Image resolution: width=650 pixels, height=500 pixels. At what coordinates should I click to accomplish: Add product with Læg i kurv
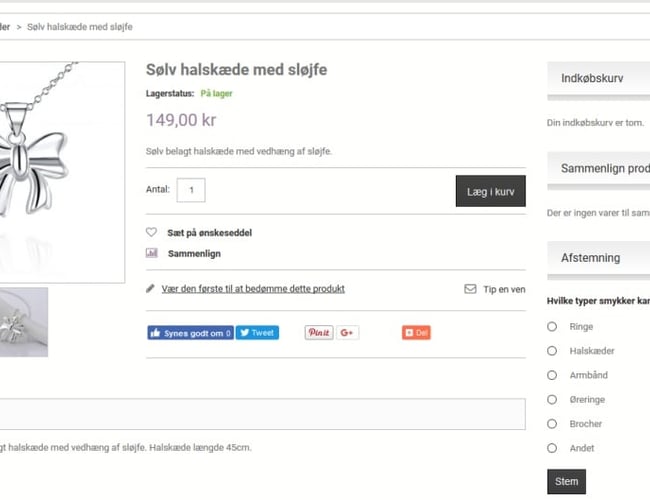(491, 191)
